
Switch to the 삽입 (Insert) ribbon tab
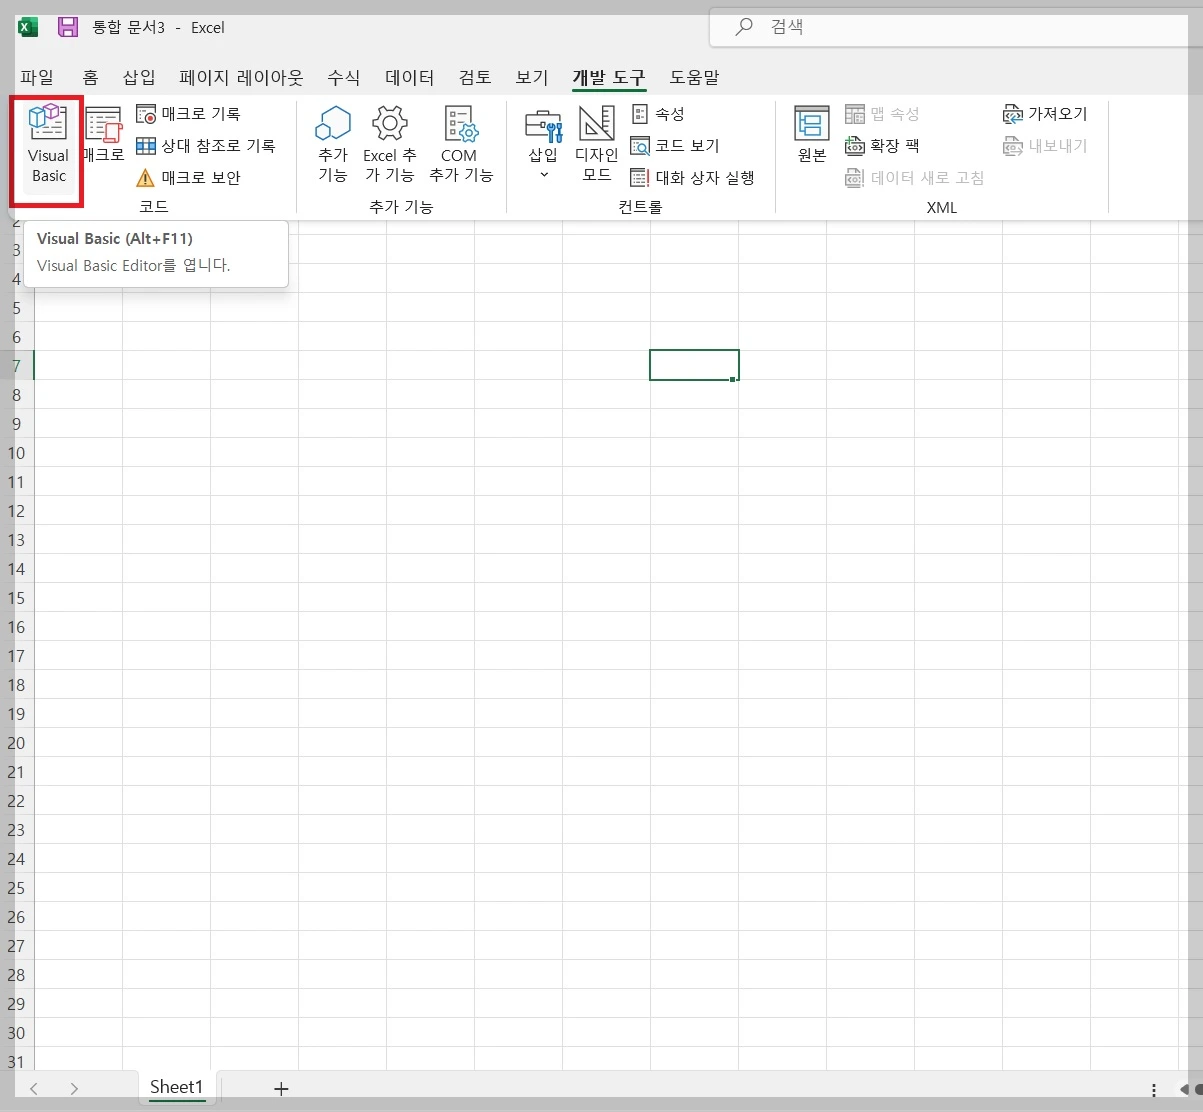click(139, 77)
